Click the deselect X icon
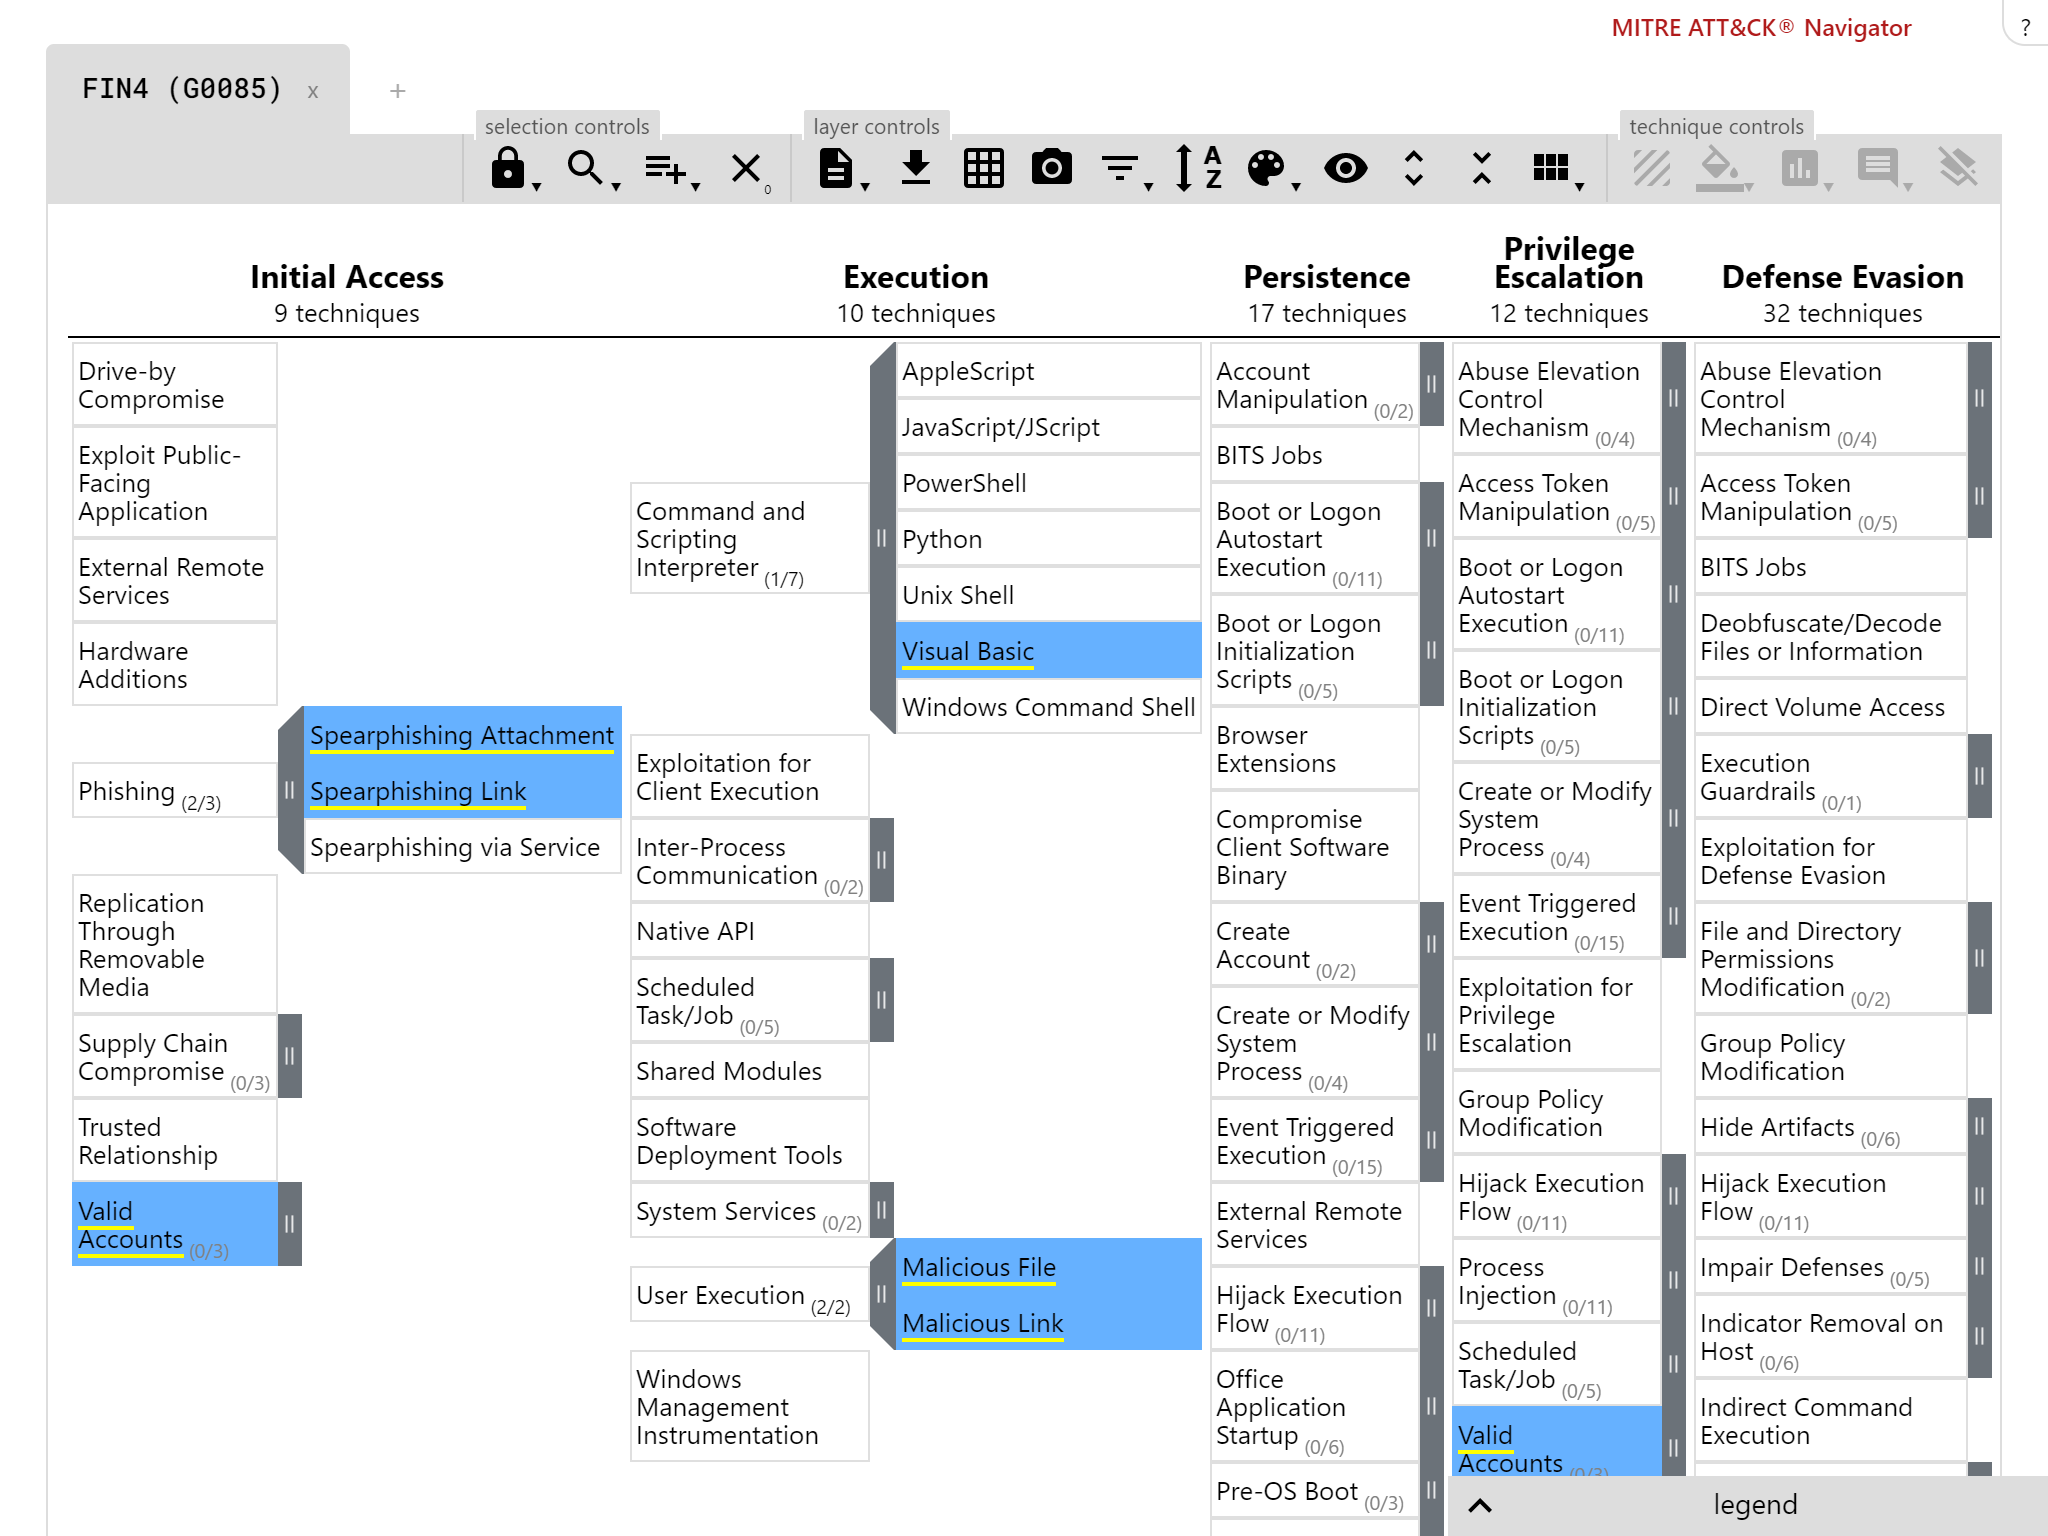Screen dimensions: 2048x1536 (745, 168)
